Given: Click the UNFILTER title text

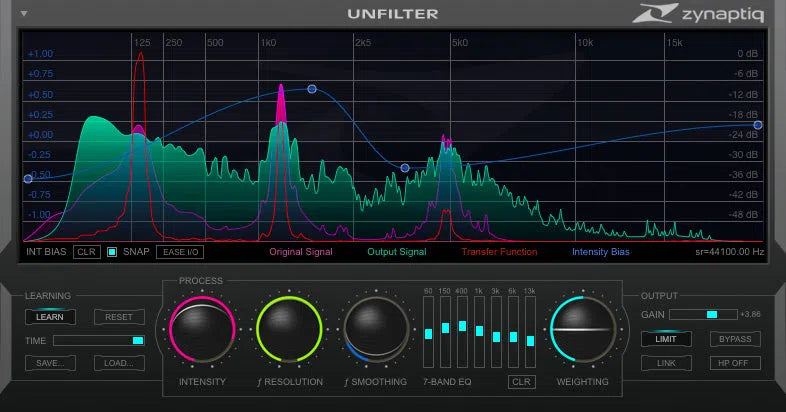Looking at the screenshot, I should (x=393, y=14).
